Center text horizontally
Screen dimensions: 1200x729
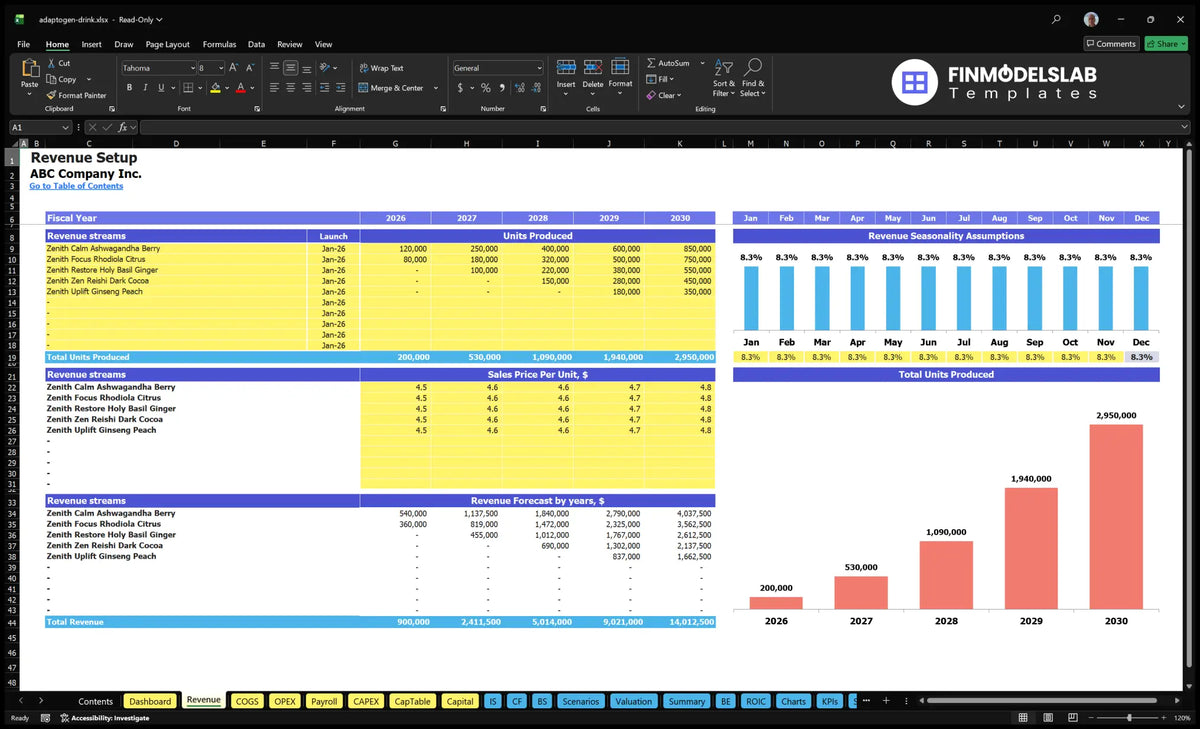291,88
